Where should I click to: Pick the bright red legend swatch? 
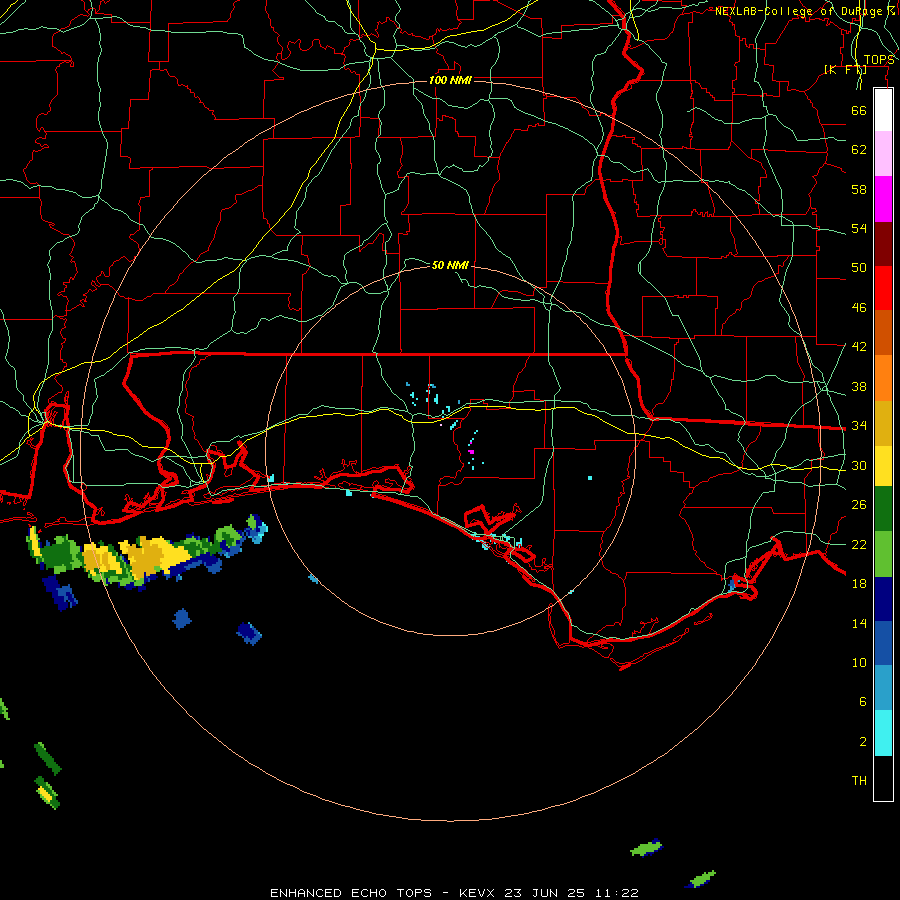pos(883,288)
